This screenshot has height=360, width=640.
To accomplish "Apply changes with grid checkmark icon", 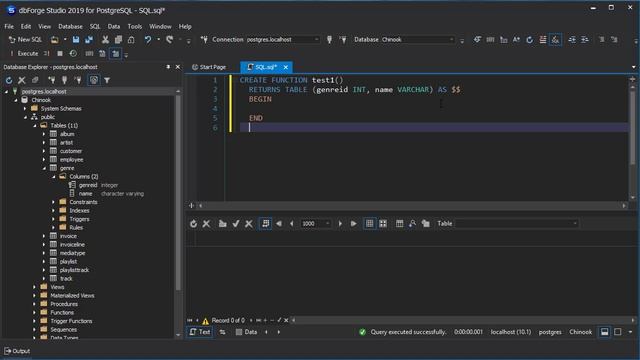I will pos(236,224).
